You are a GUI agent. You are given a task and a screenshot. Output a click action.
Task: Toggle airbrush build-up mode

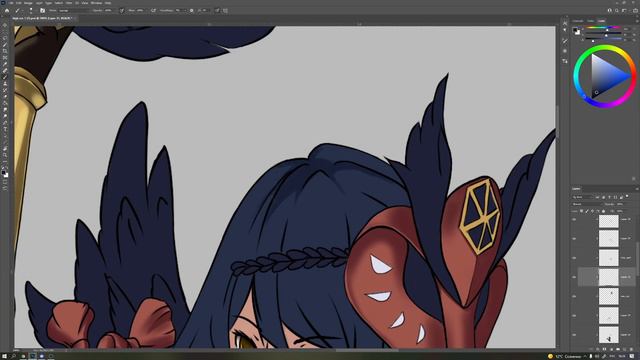pyautogui.click(x=153, y=11)
